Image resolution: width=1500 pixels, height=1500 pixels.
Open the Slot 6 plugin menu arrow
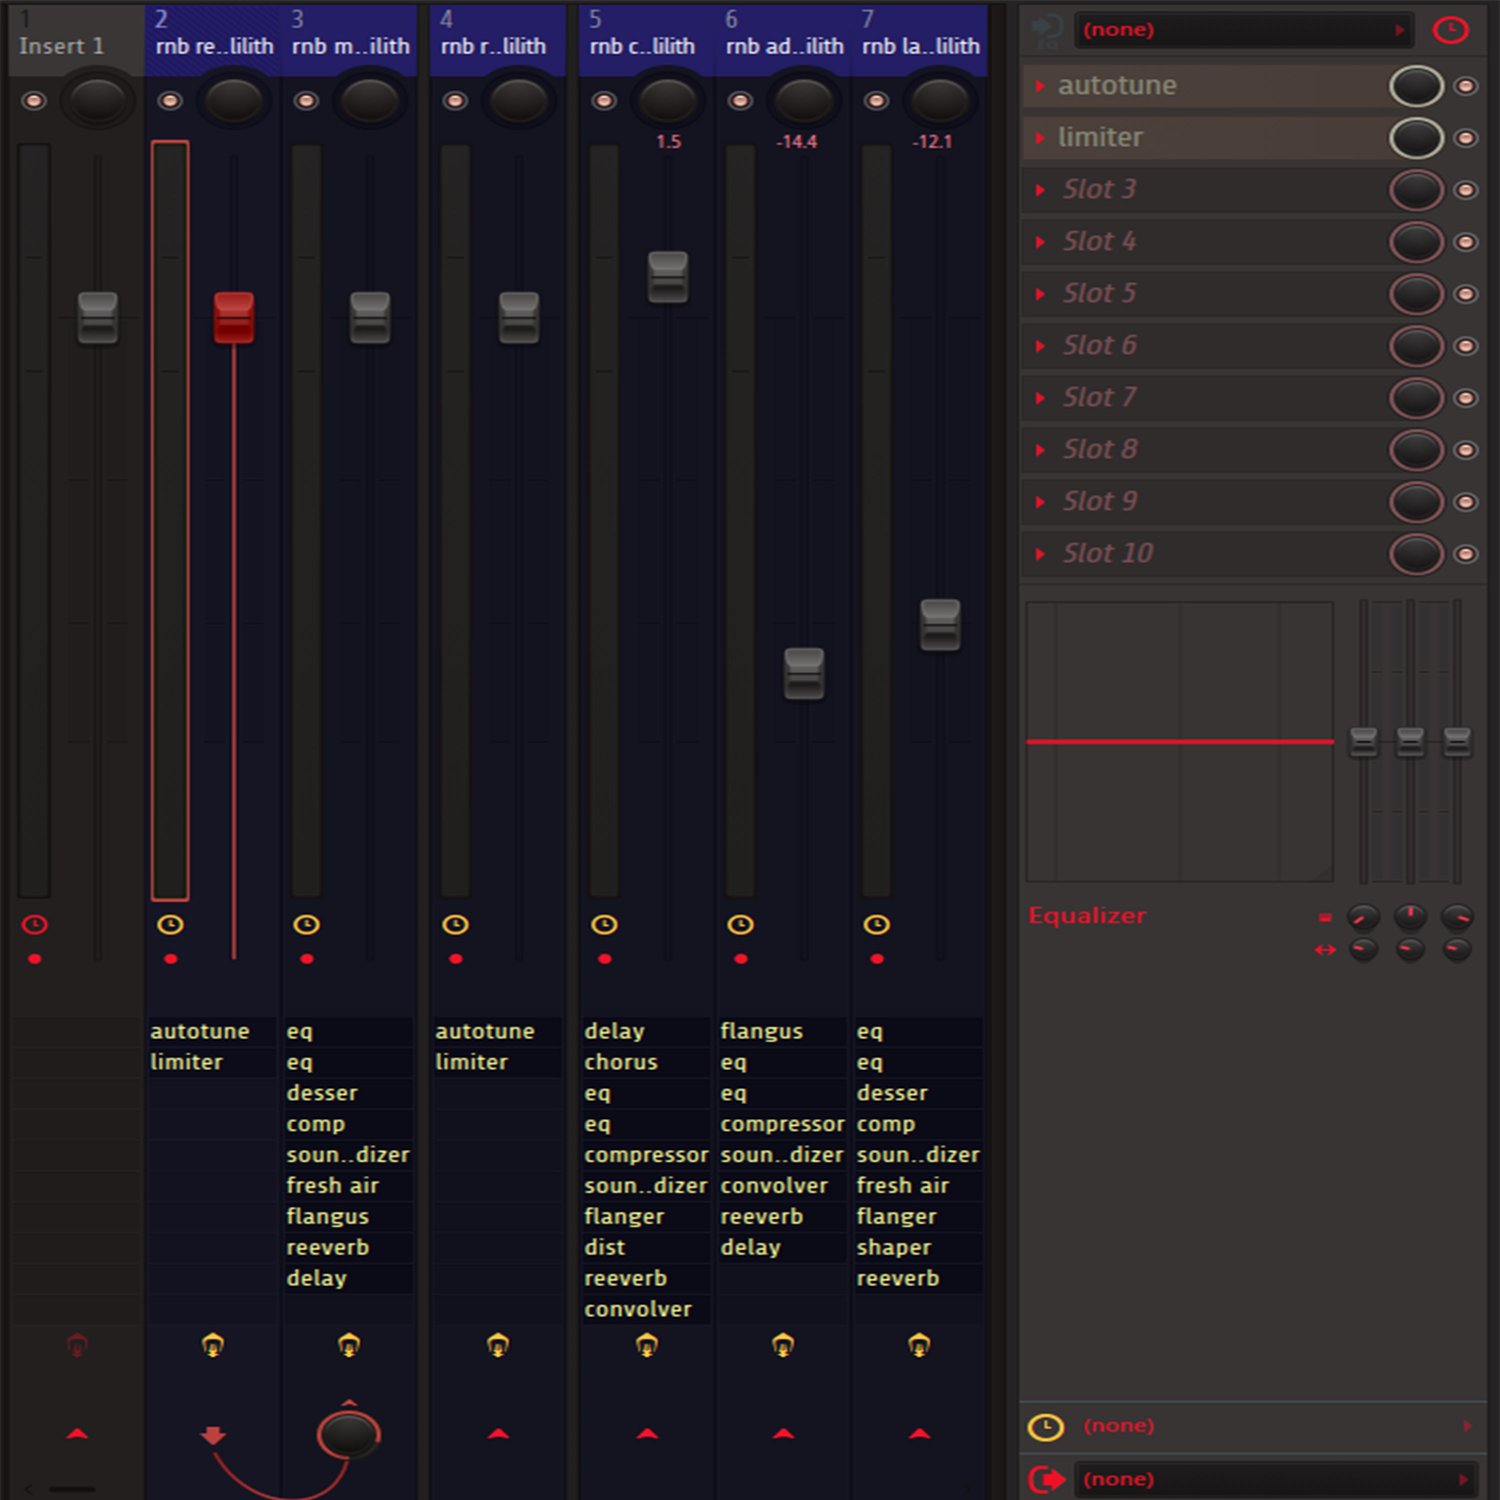point(1040,346)
